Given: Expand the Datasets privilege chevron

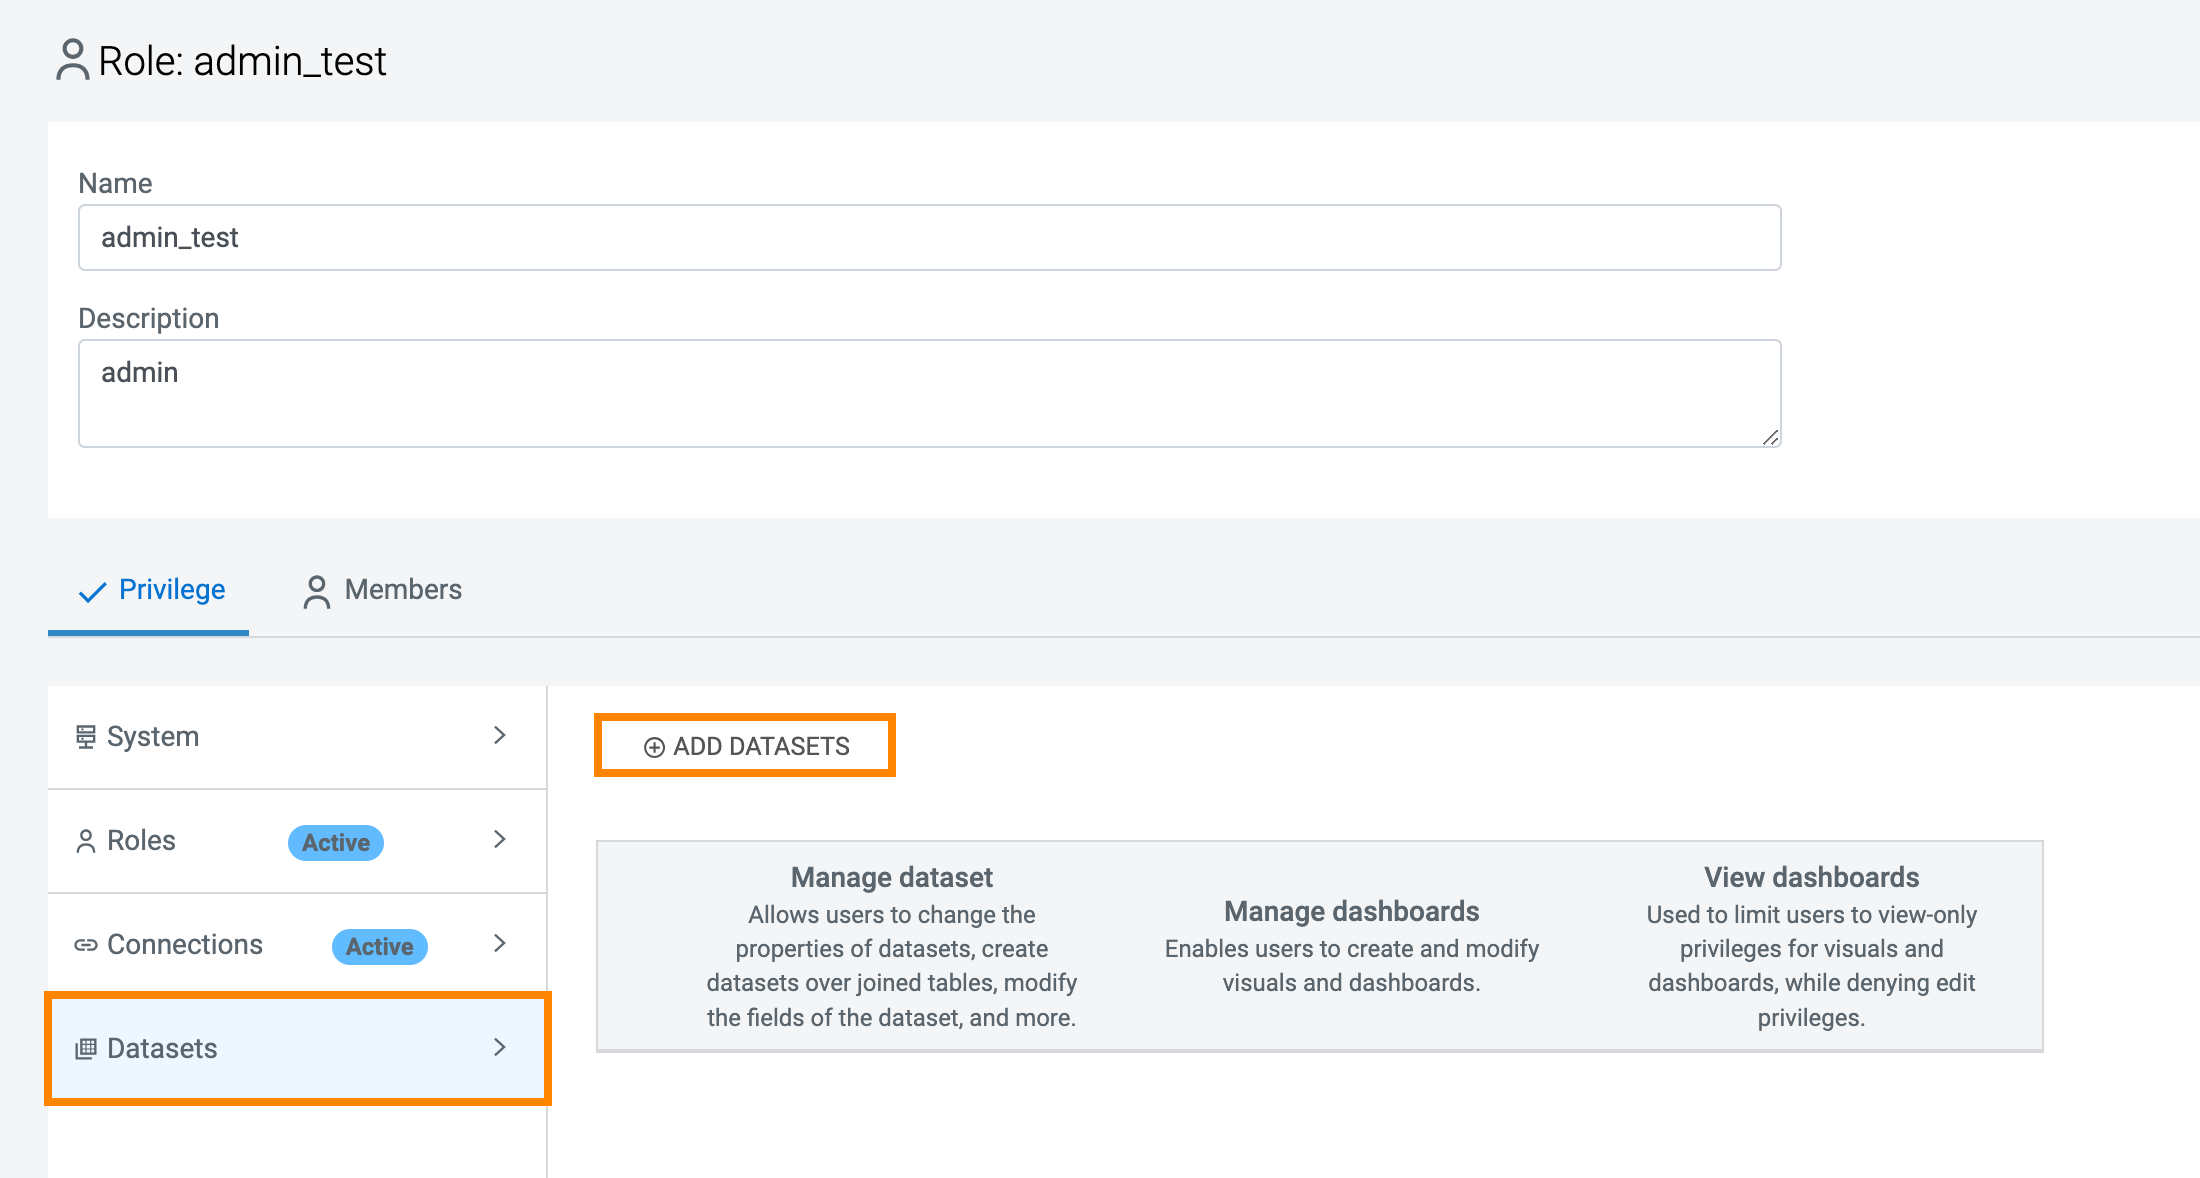Looking at the screenshot, I should point(500,1047).
